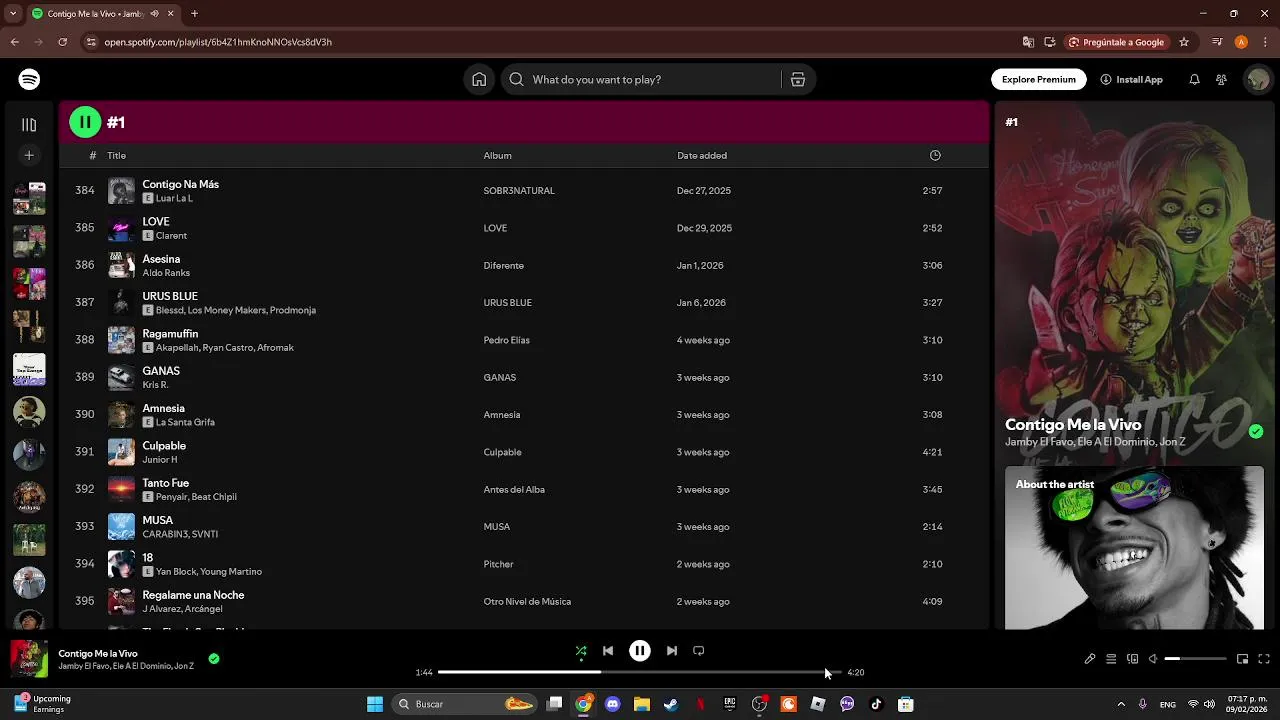Select the Tanto Fue track title
Screen dimensions: 1280x720
point(166,483)
